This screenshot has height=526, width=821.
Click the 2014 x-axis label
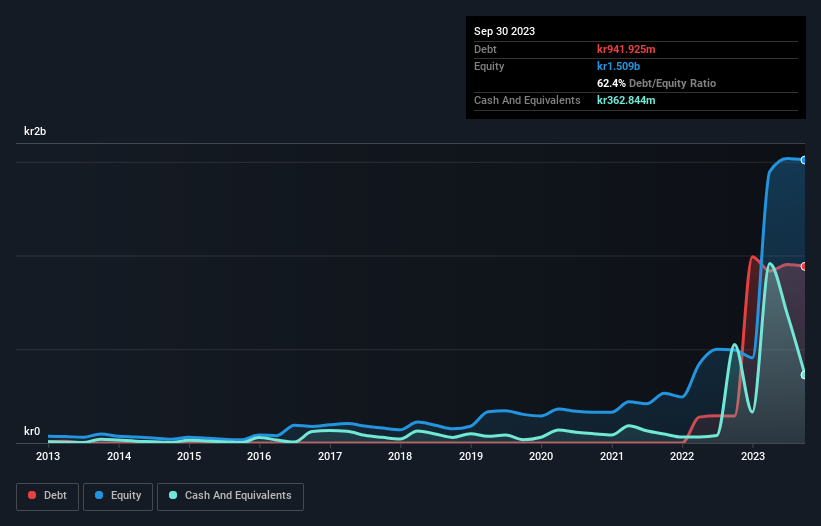point(119,456)
